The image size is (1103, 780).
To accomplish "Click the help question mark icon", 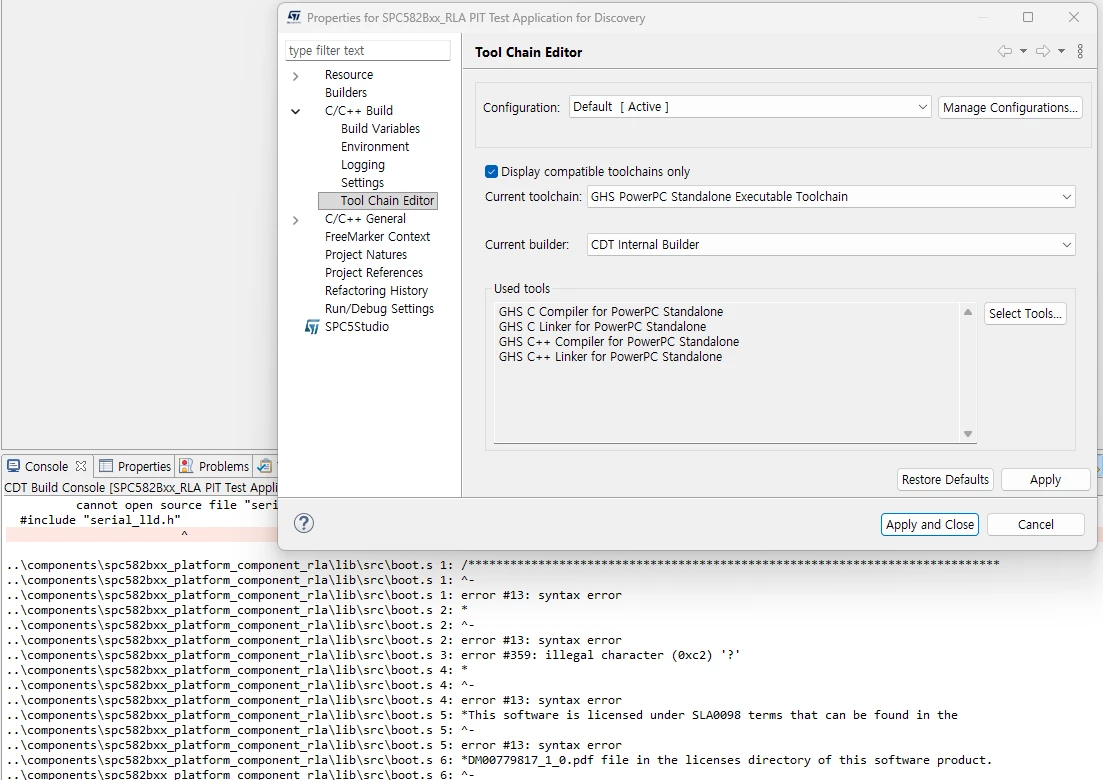I will (303, 523).
